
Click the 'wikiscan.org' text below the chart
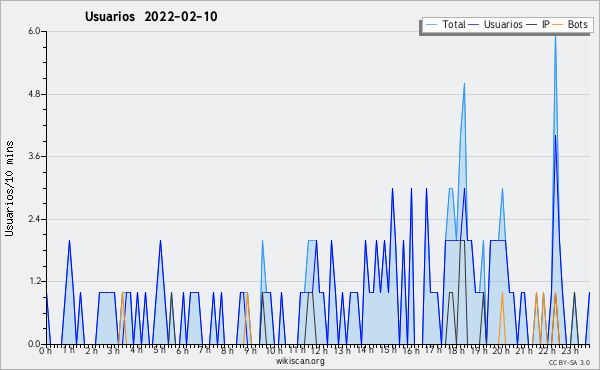pos(300,361)
